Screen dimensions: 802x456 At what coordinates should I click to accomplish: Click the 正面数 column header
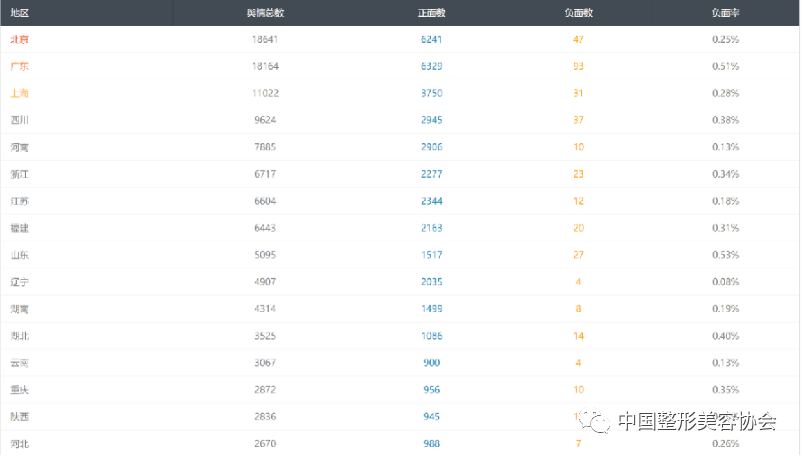click(x=431, y=13)
